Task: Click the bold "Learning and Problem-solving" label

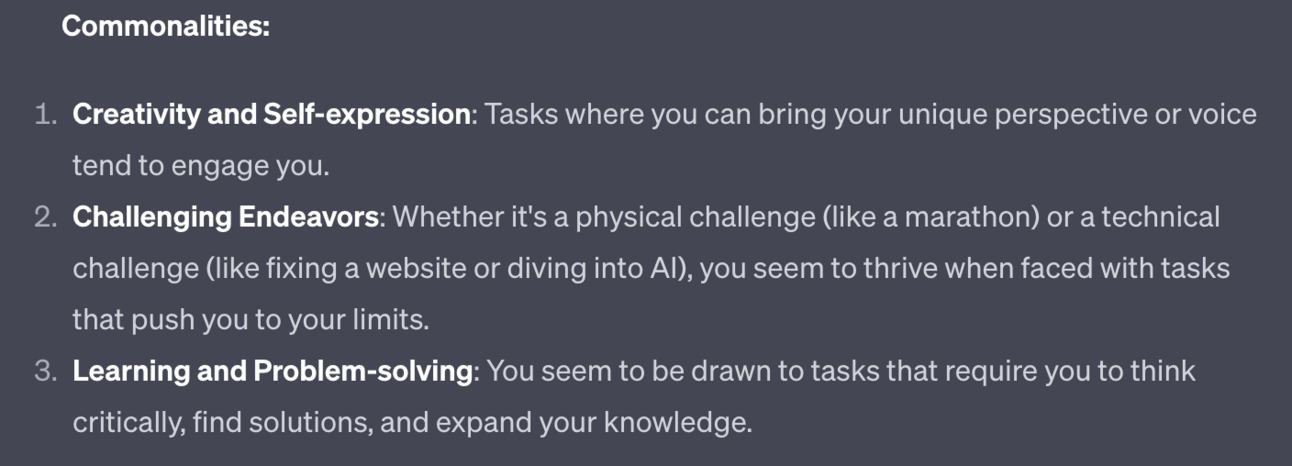Action: coord(272,371)
